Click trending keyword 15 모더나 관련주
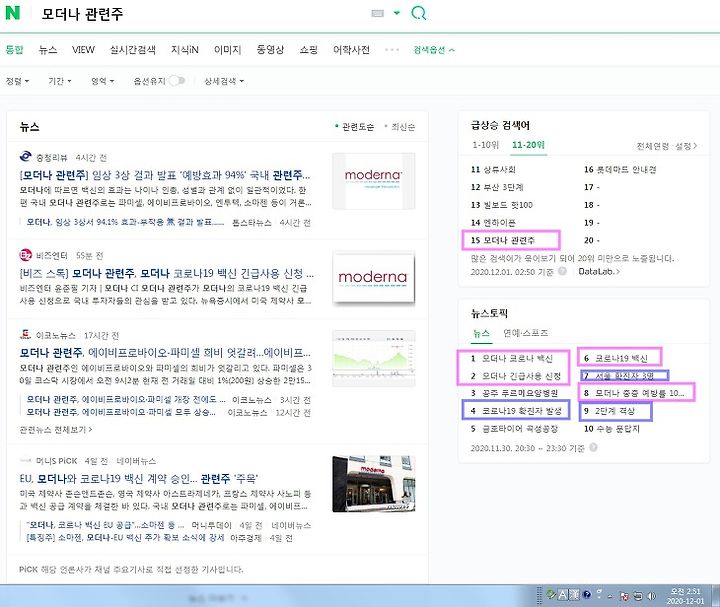This screenshot has height=607, width=720. click(x=503, y=240)
